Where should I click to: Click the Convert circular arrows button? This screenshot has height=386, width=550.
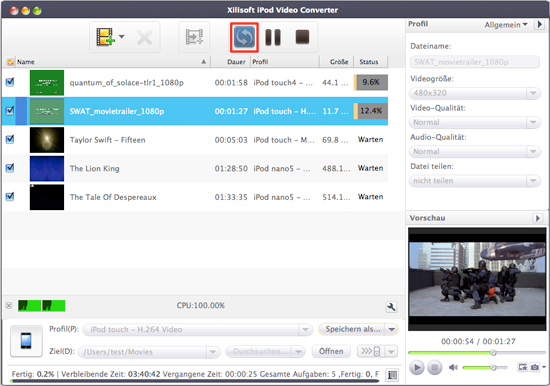coord(244,37)
